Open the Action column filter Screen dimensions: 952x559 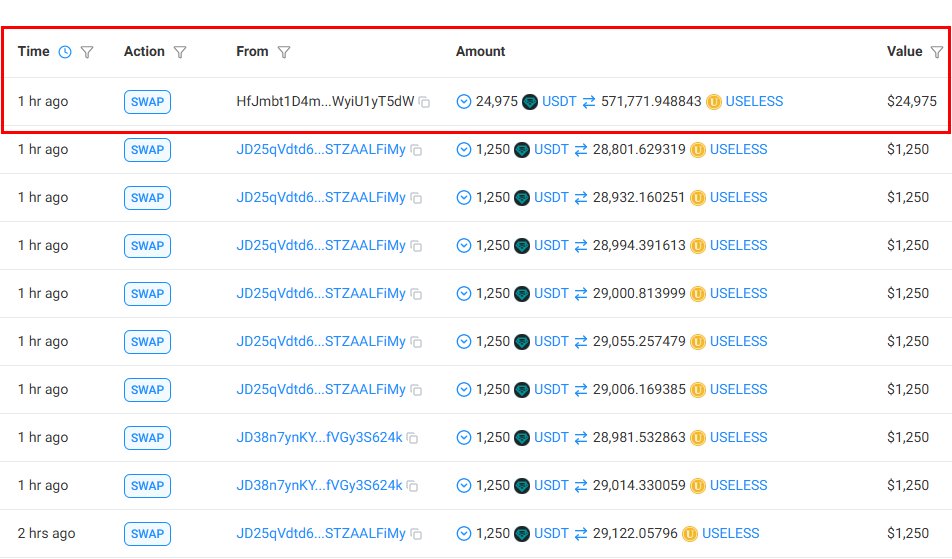[x=180, y=52]
